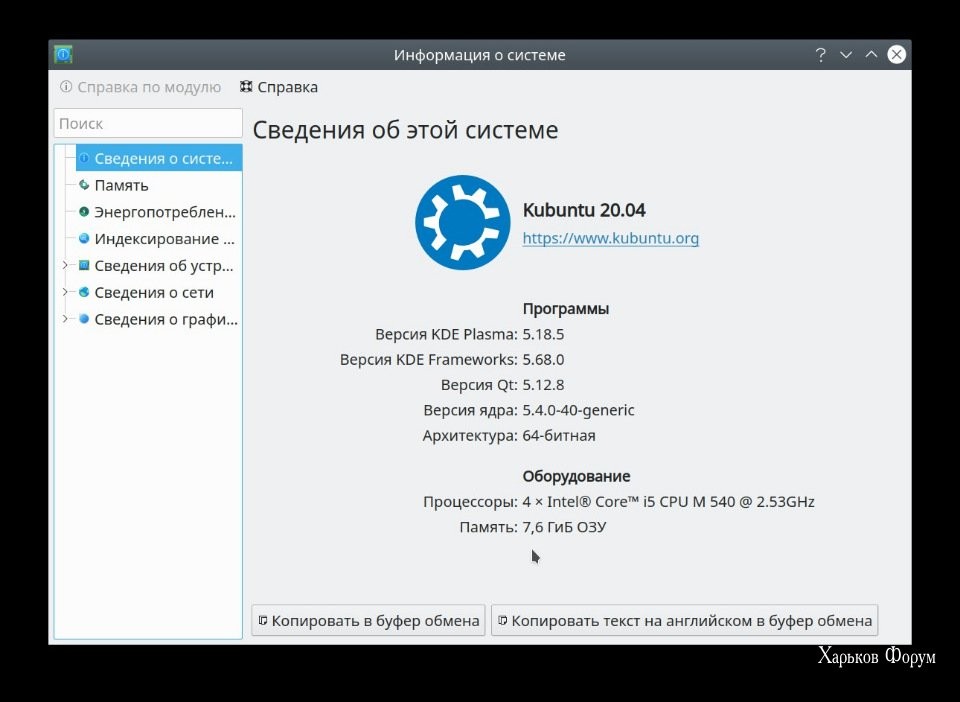
Task: Select the Сведения о графи... entry
Action: click(x=166, y=319)
